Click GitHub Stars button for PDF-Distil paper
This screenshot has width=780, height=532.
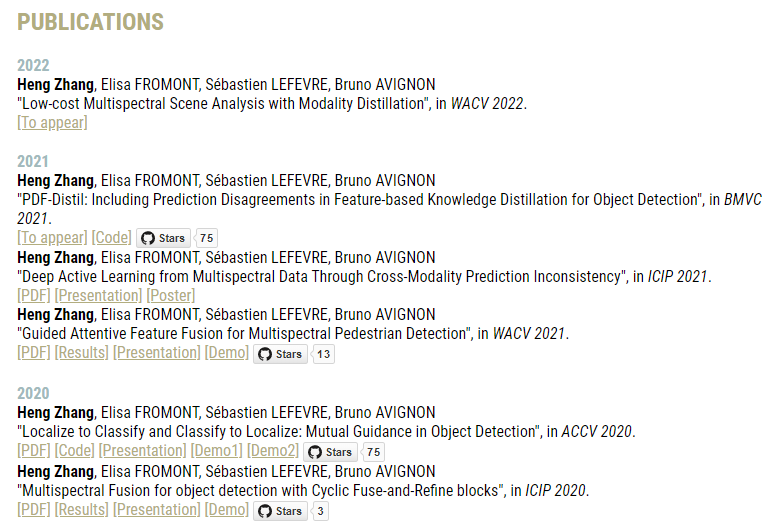[163, 238]
